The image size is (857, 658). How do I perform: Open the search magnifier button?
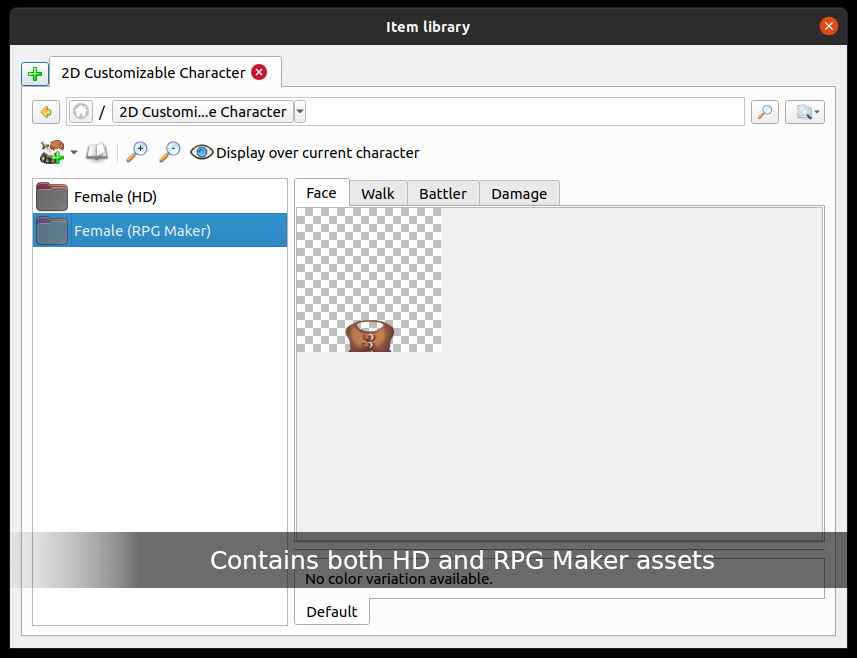[x=765, y=112]
